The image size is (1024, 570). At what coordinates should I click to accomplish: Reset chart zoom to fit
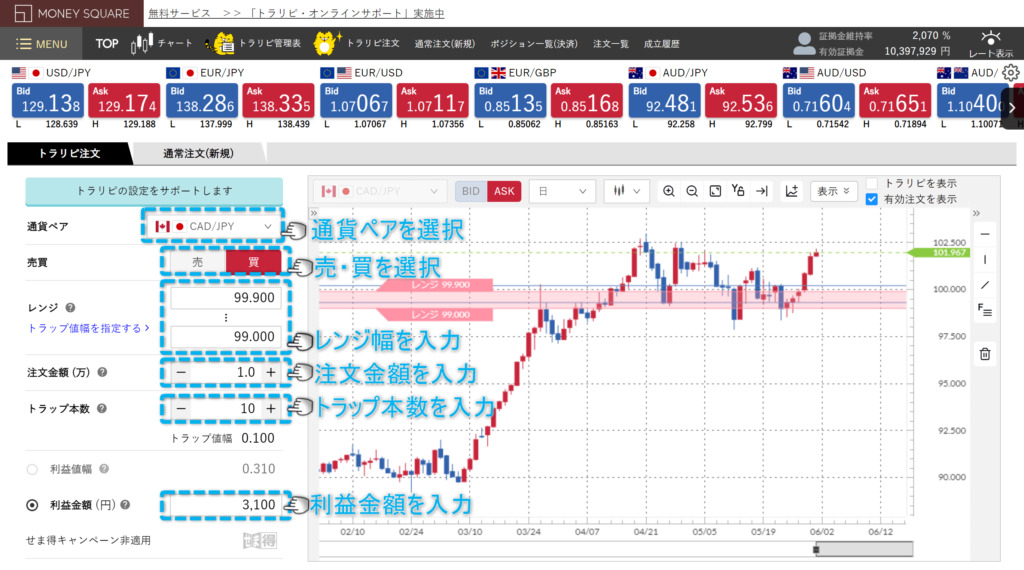715,191
